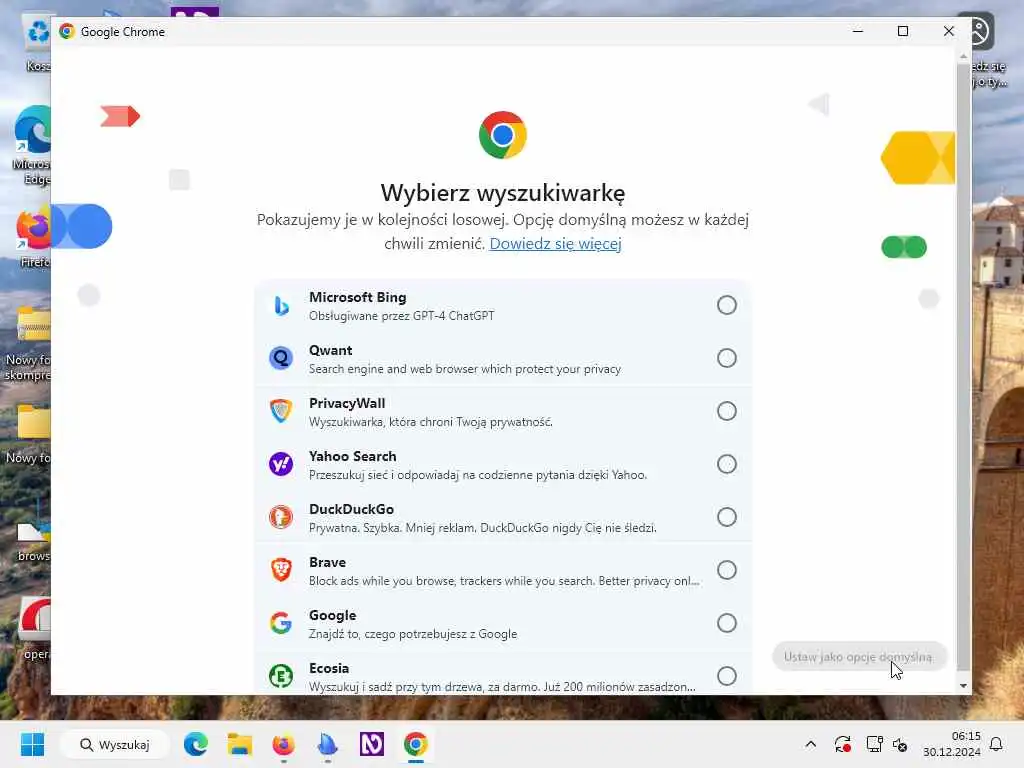The width and height of the screenshot is (1024, 768).
Task: Click the Microsoft Bing logo icon
Action: 281,305
